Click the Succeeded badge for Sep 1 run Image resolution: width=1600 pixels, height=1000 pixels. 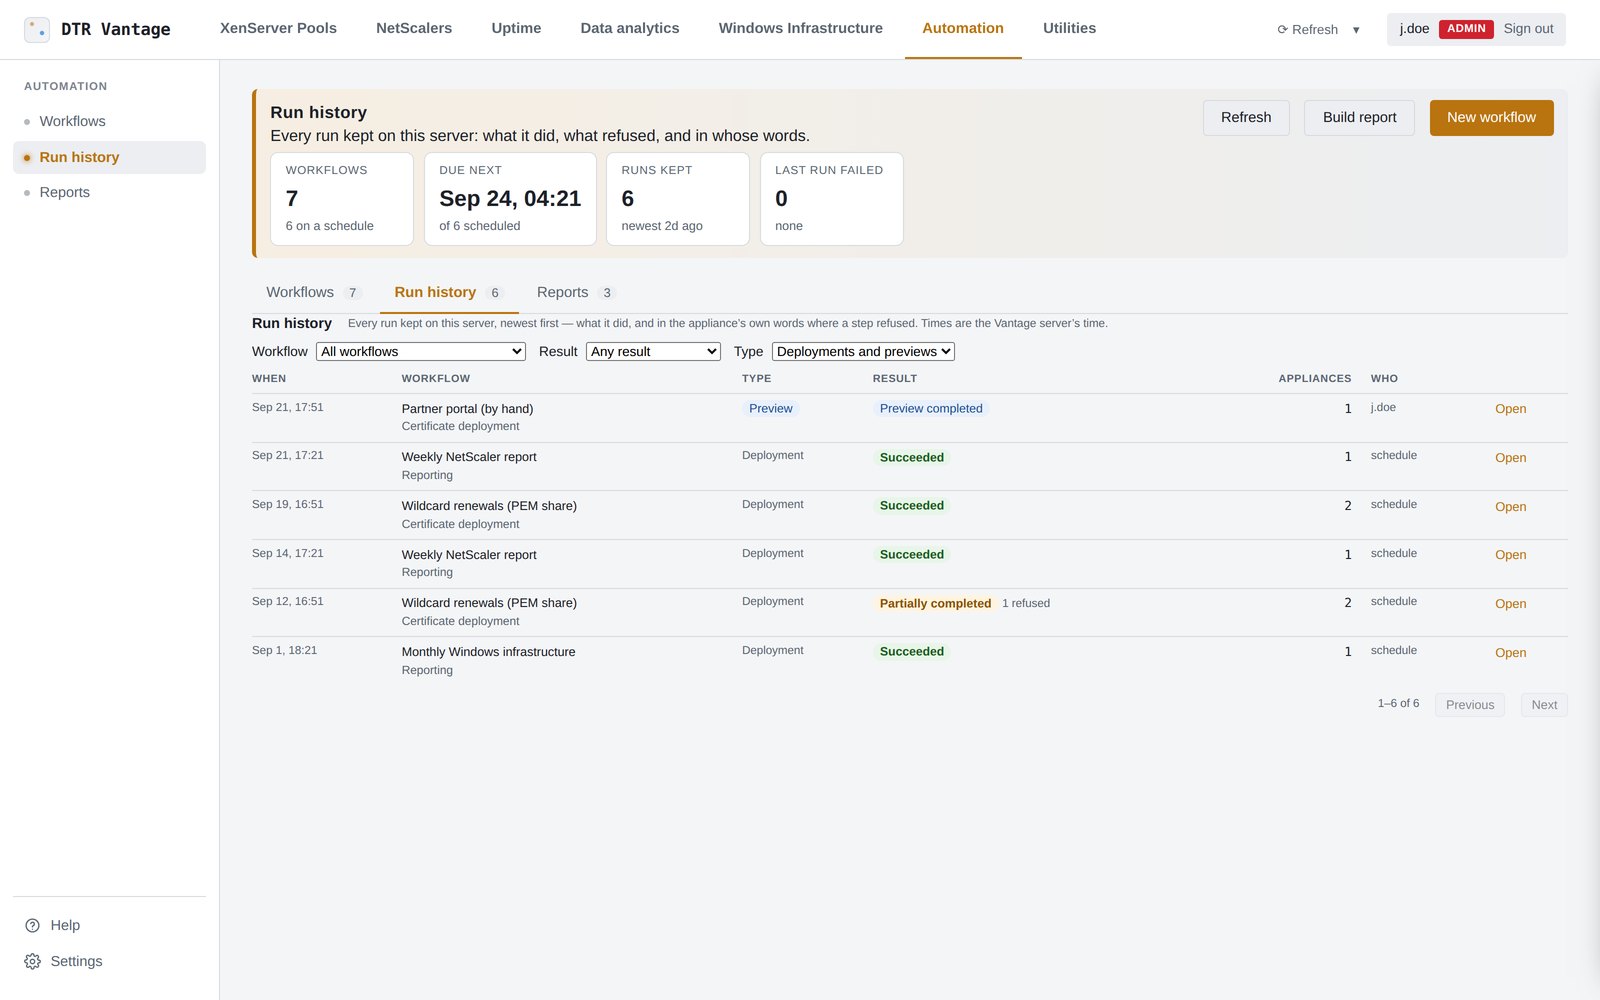(911, 651)
